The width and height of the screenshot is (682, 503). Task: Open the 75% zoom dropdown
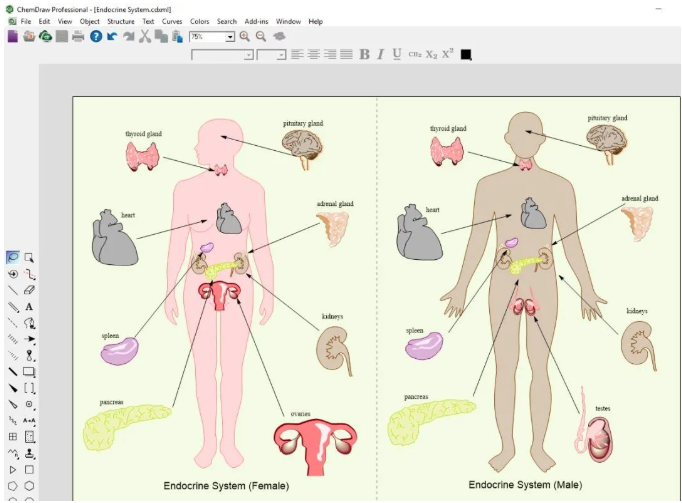(x=230, y=37)
